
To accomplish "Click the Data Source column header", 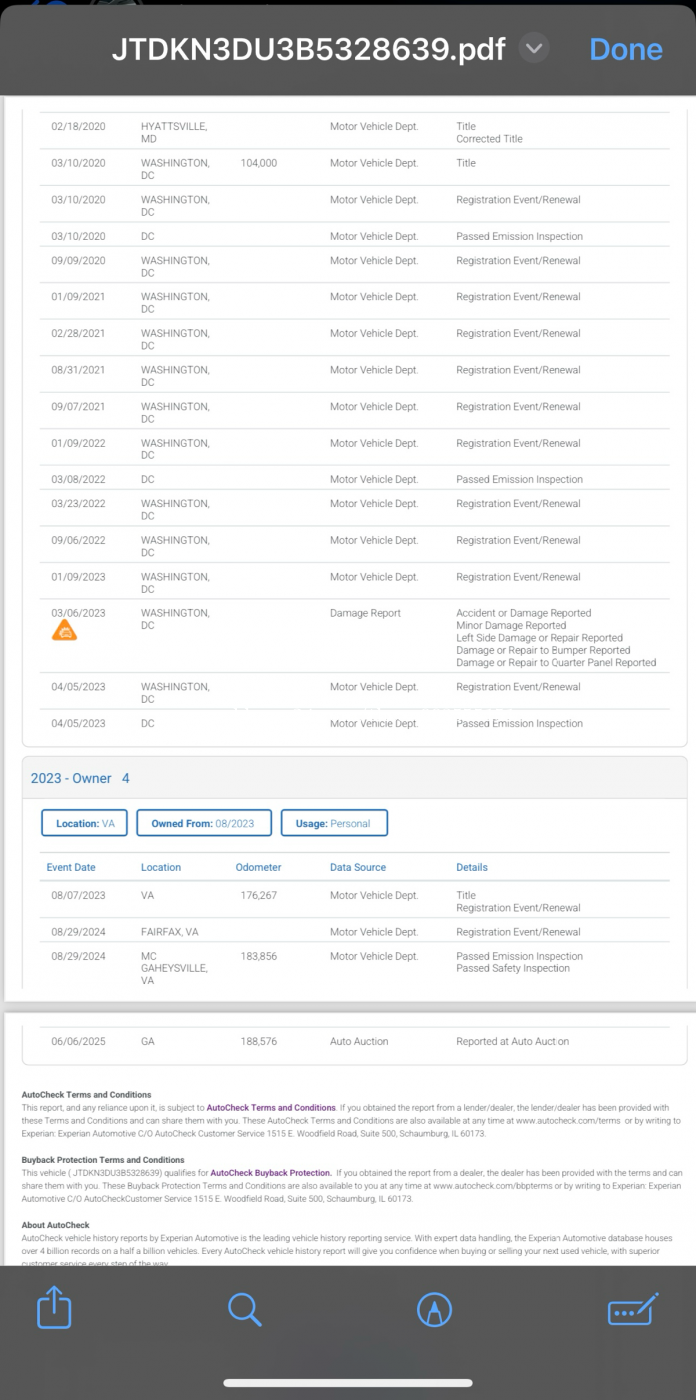I will [x=357, y=867].
